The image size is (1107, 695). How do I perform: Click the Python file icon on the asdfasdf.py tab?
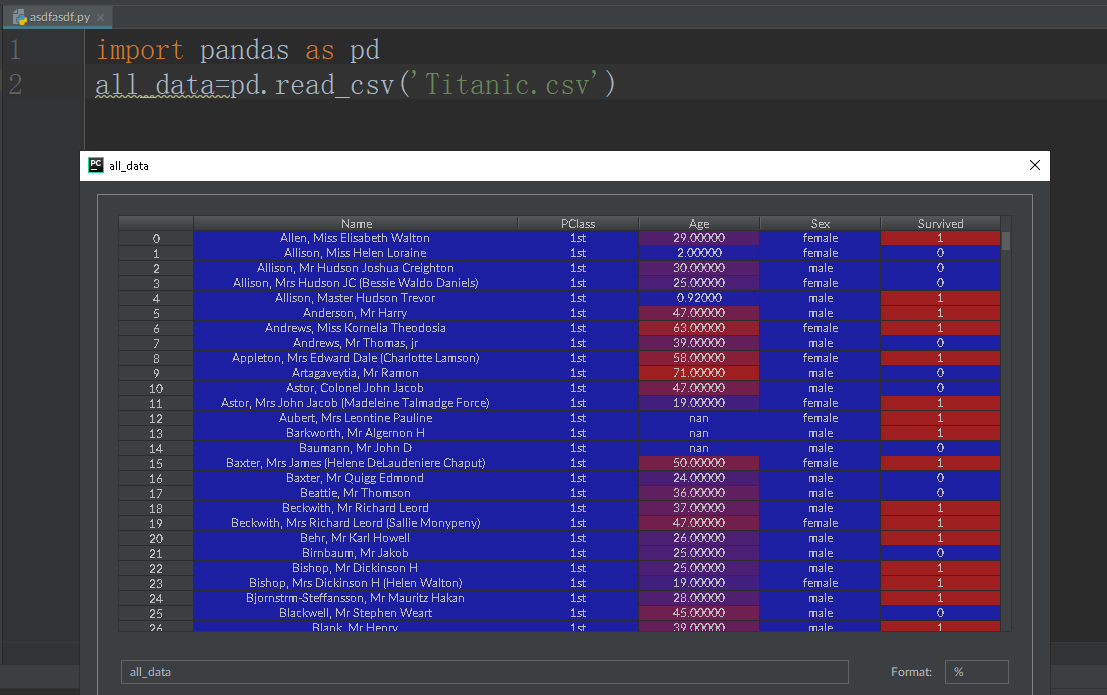pyautogui.click(x=18, y=16)
